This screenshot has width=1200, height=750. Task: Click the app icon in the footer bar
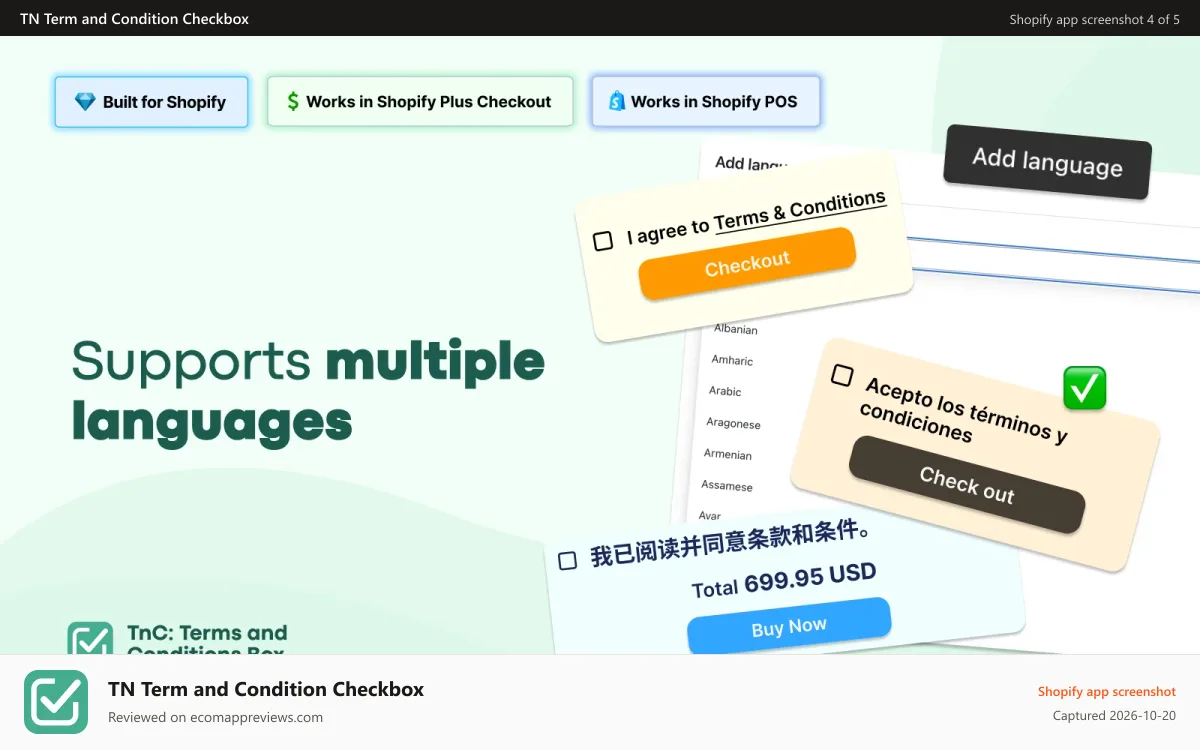click(x=56, y=702)
